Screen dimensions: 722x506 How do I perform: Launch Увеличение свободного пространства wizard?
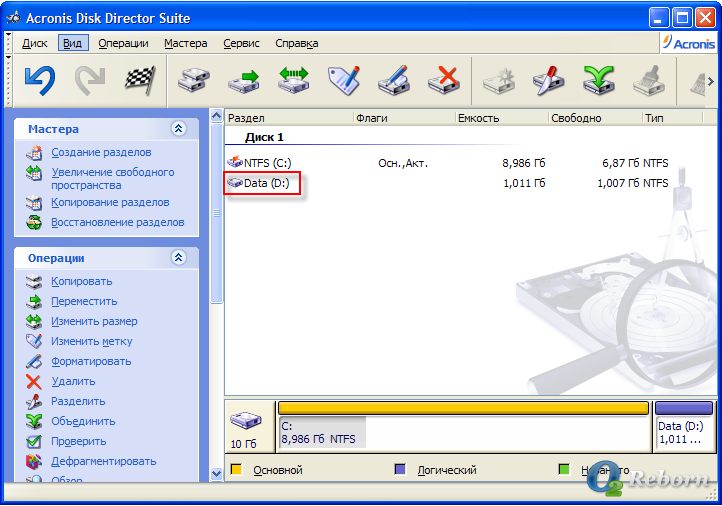(113, 179)
